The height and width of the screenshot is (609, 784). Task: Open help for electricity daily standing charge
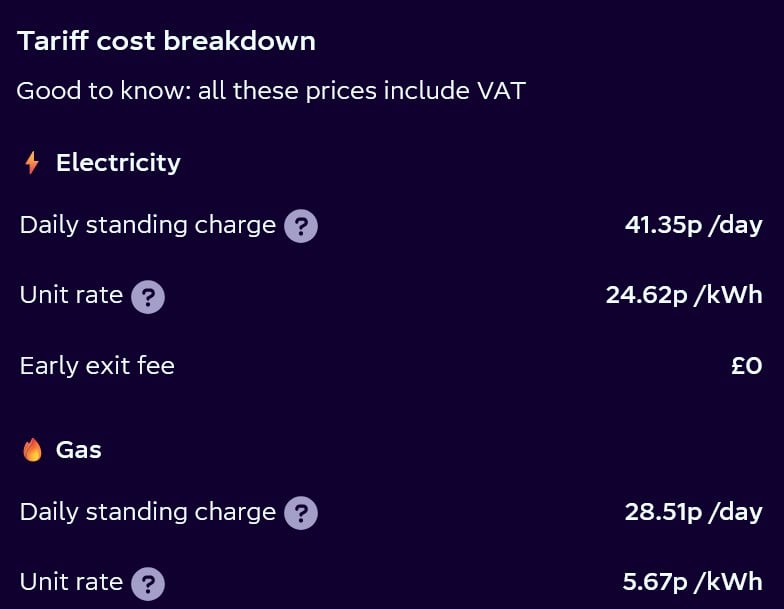point(300,226)
